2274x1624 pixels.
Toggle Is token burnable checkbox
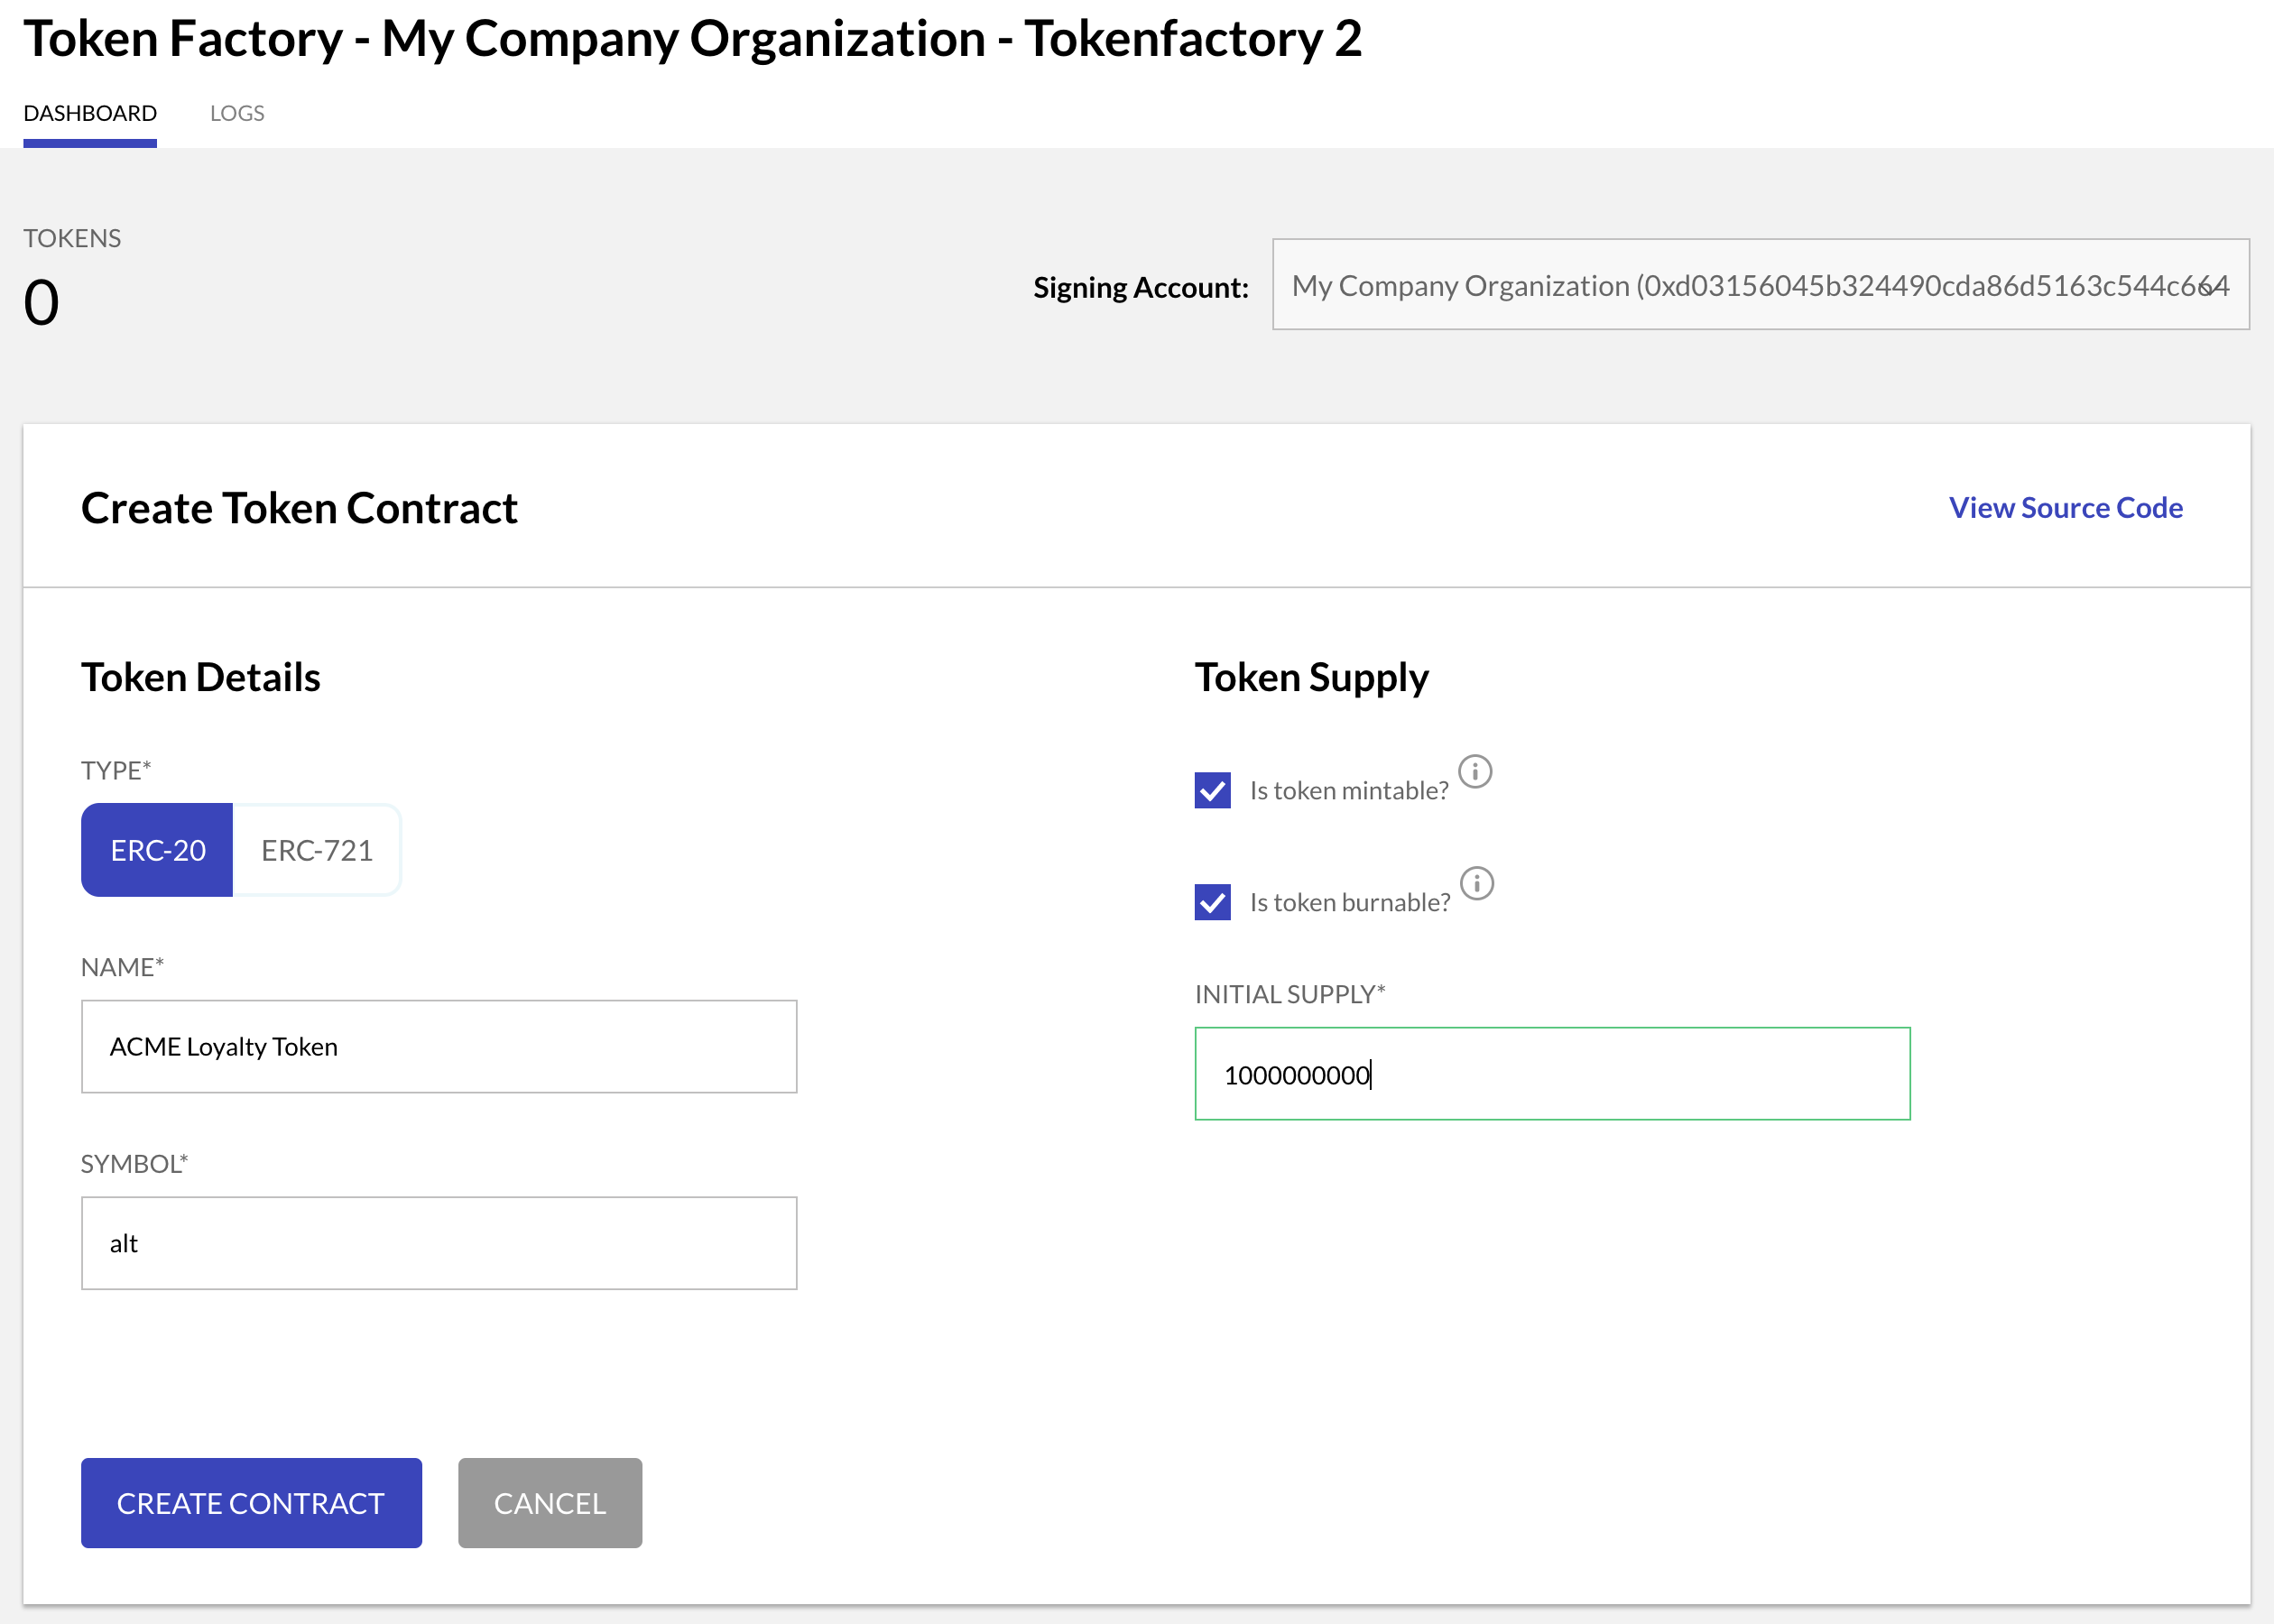[1213, 900]
